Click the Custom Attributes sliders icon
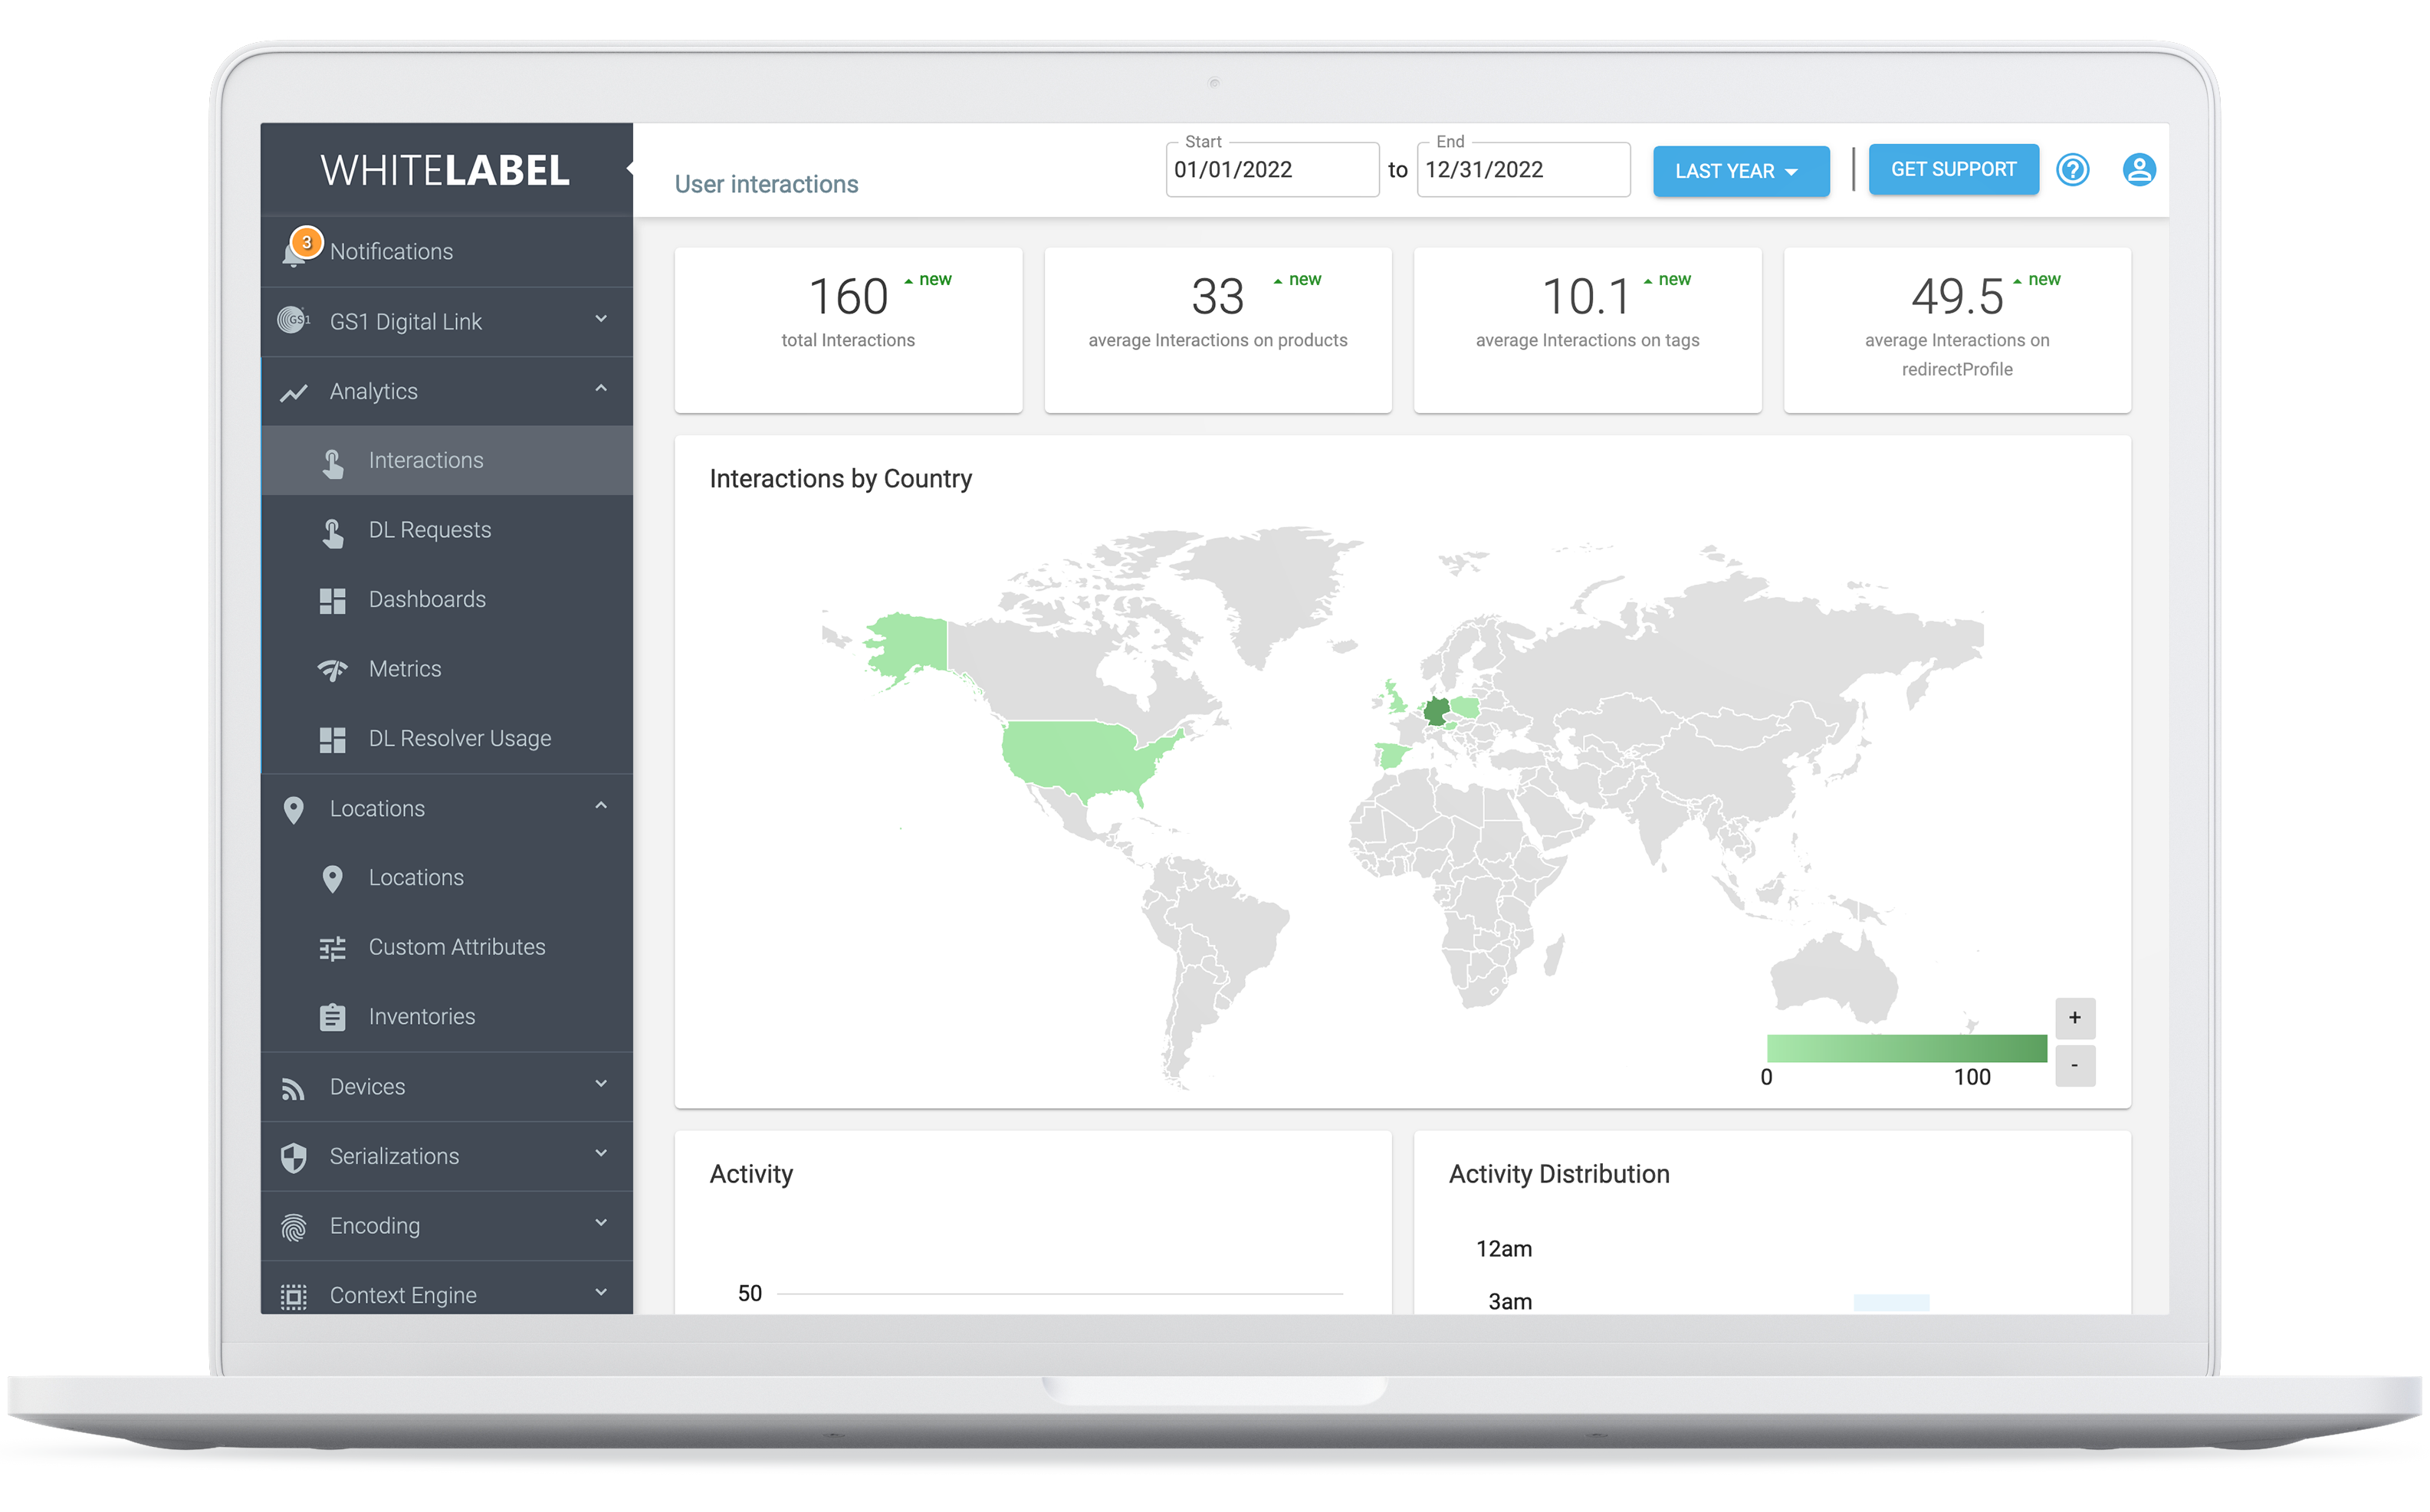This screenshot has width=2430, height=1512. pos(332,947)
